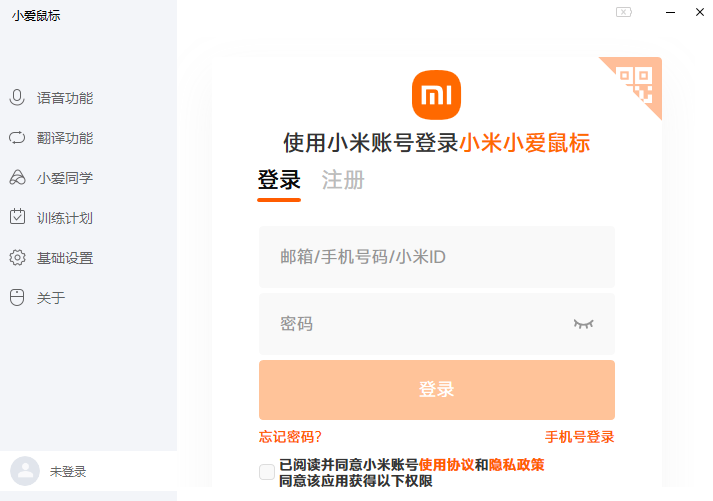Open 基础设置 gear icon
Viewport: 713px width, 501px height.
tap(17, 258)
